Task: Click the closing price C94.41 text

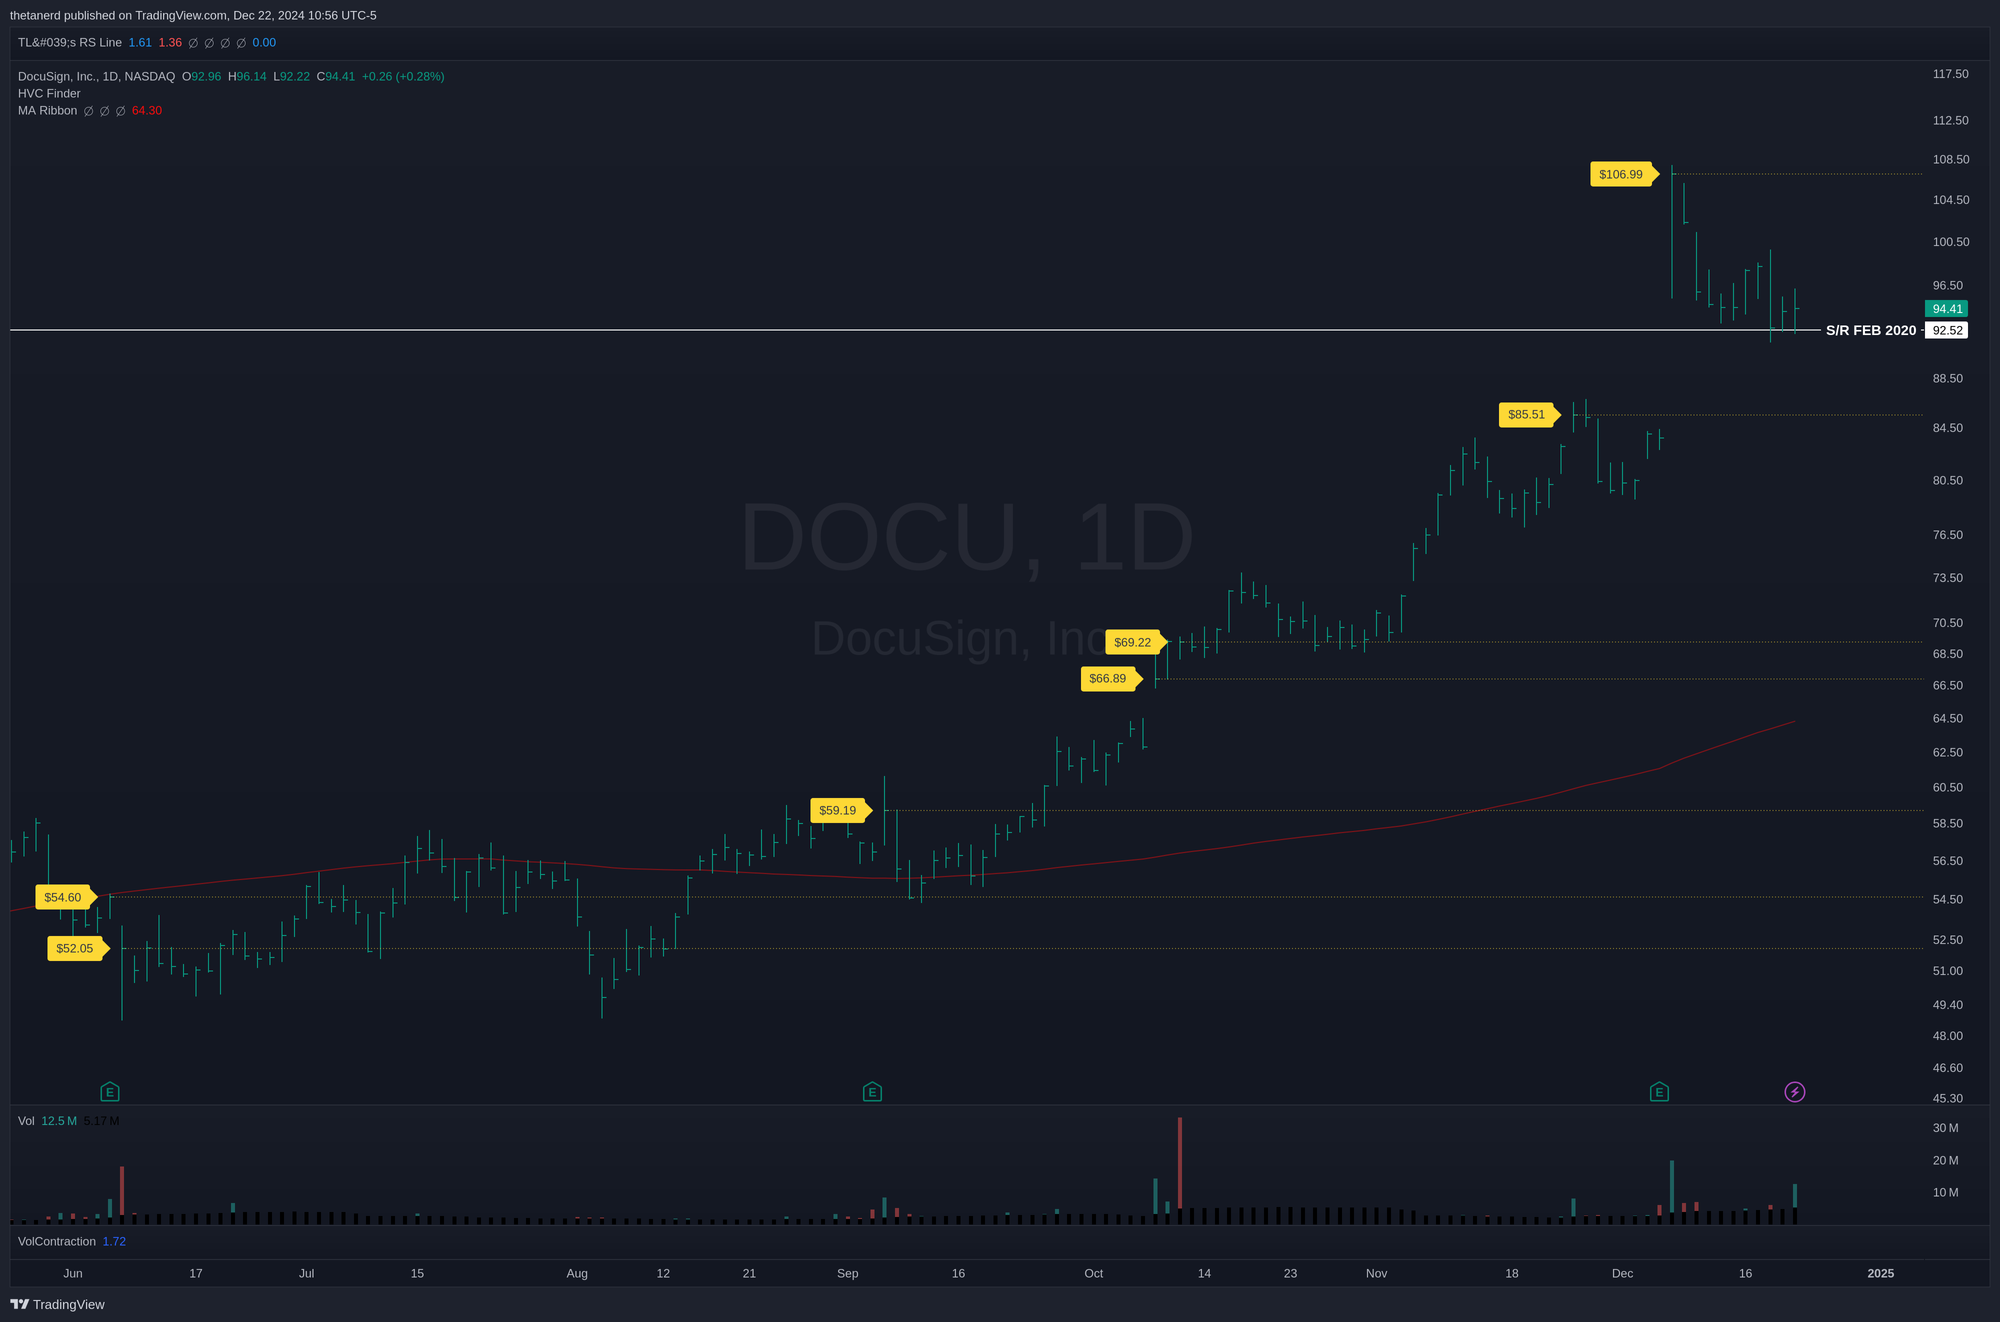Action: (336, 76)
